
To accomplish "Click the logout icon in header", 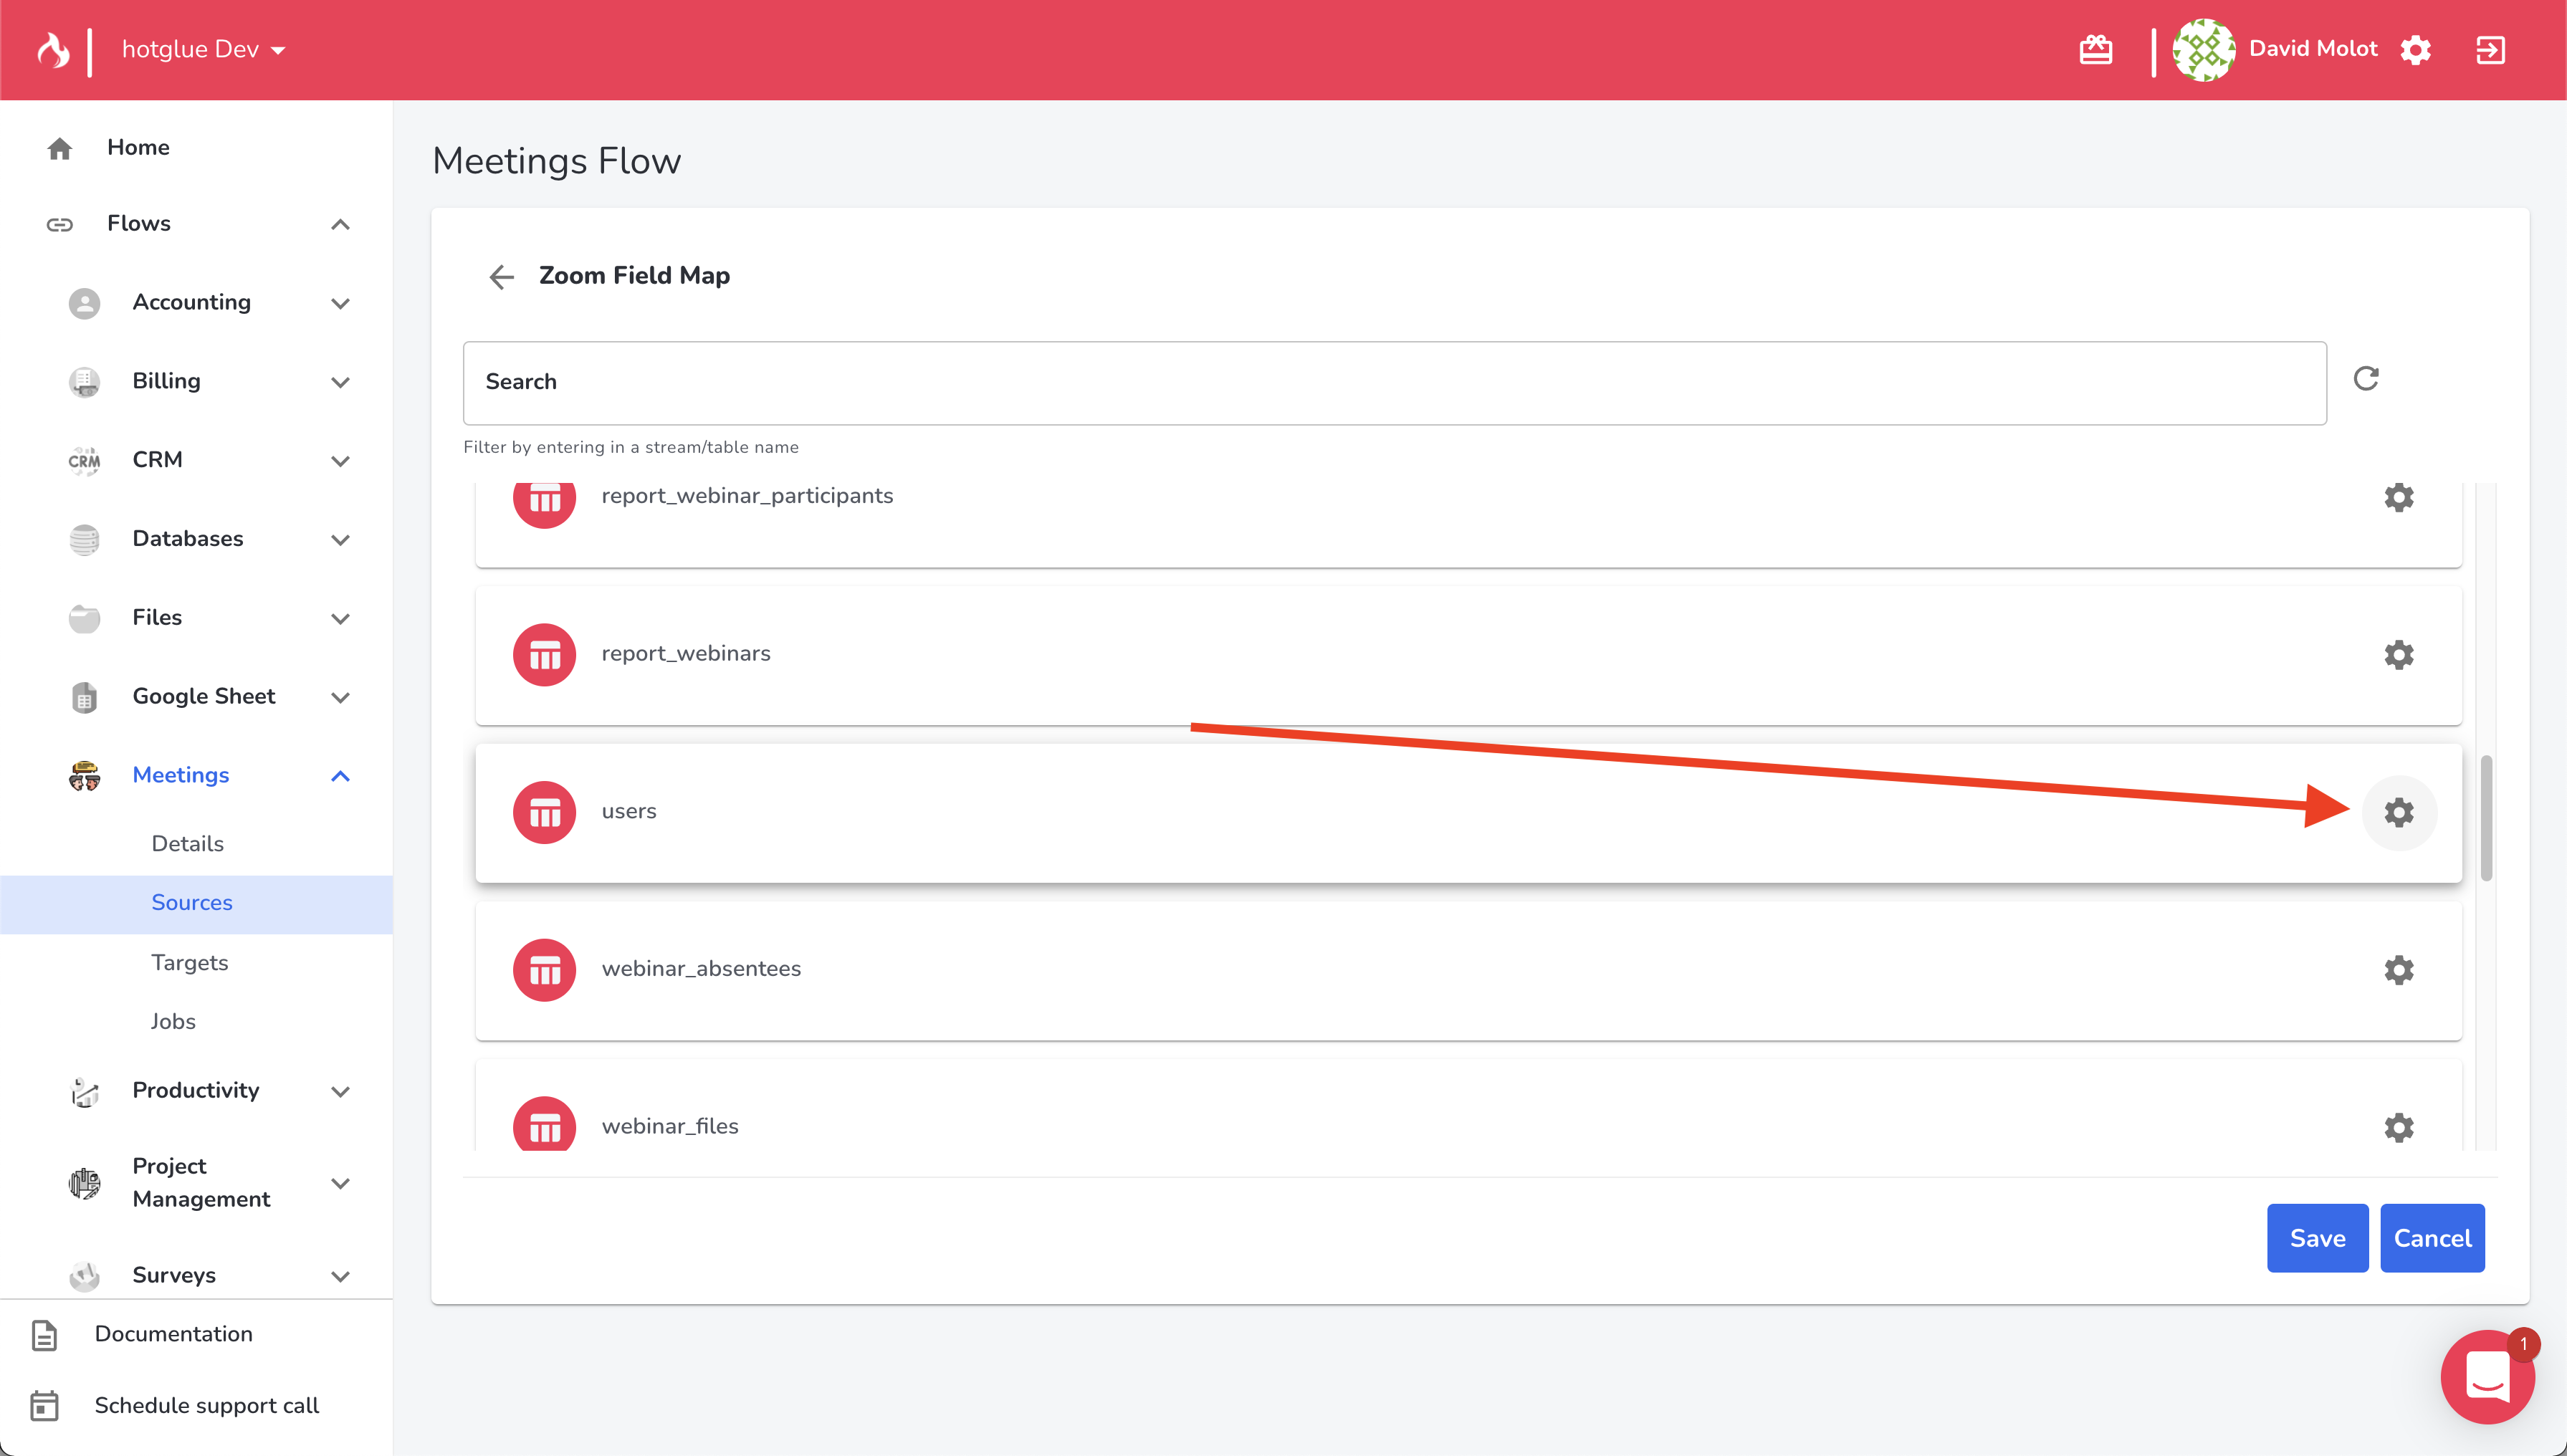I will (2489, 50).
